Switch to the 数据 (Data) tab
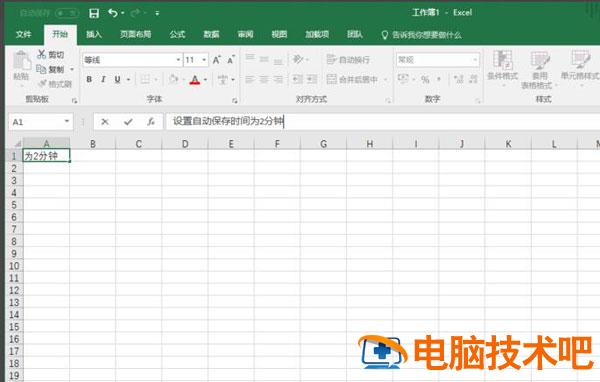The height and width of the screenshot is (382, 600). pos(211,34)
